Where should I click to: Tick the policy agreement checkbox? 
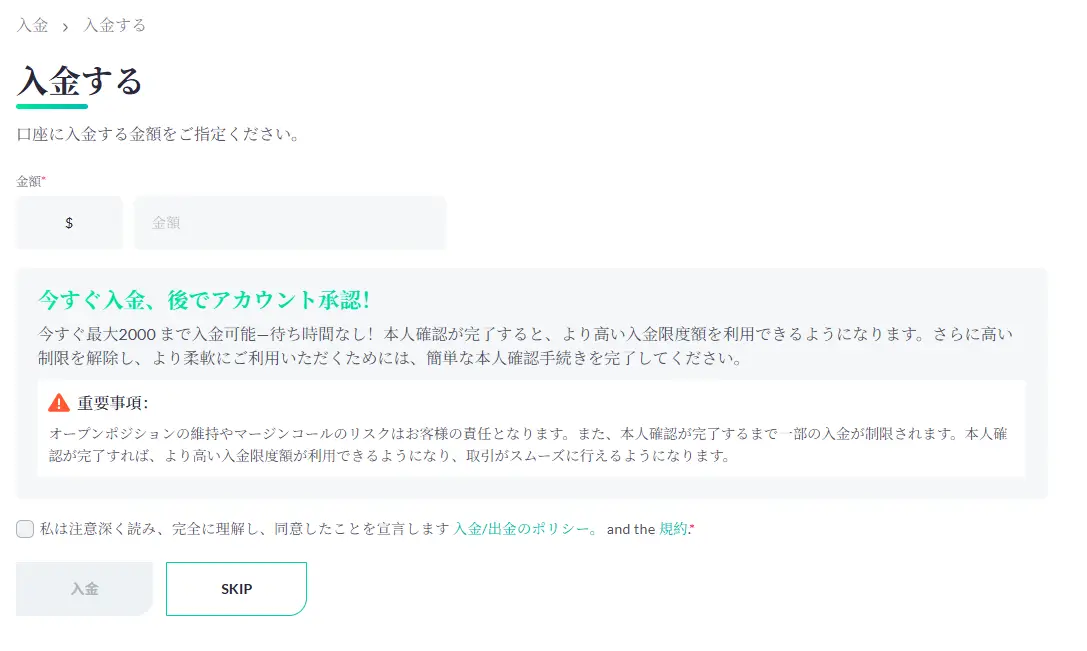[25, 529]
